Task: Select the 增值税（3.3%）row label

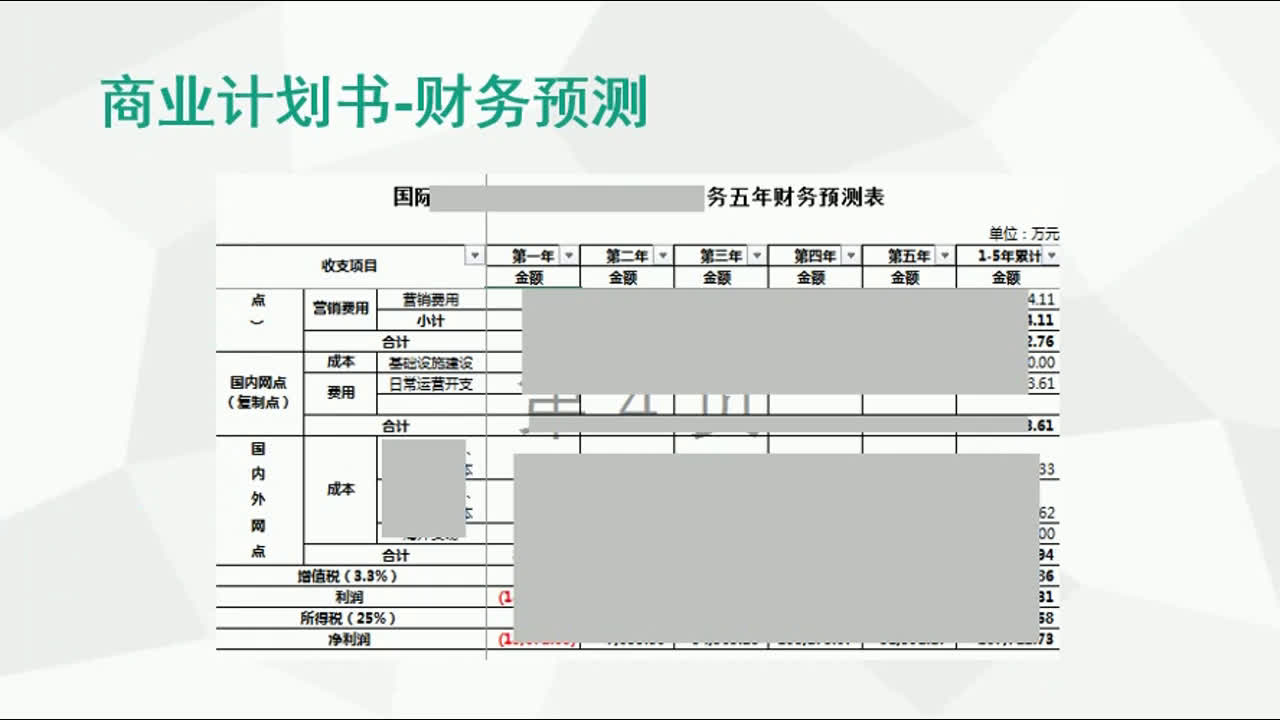Action: coord(351,576)
